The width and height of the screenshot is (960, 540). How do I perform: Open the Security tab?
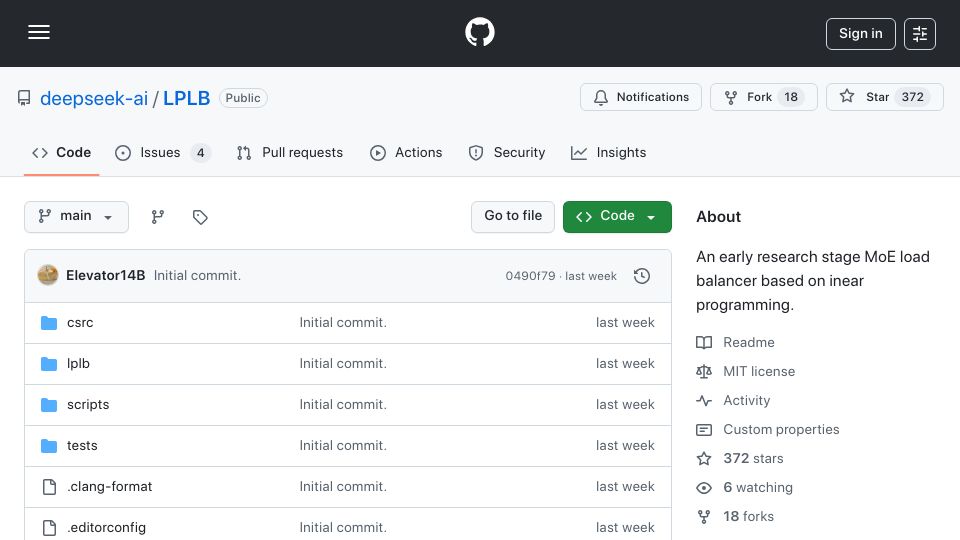pyautogui.click(x=506, y=152)
